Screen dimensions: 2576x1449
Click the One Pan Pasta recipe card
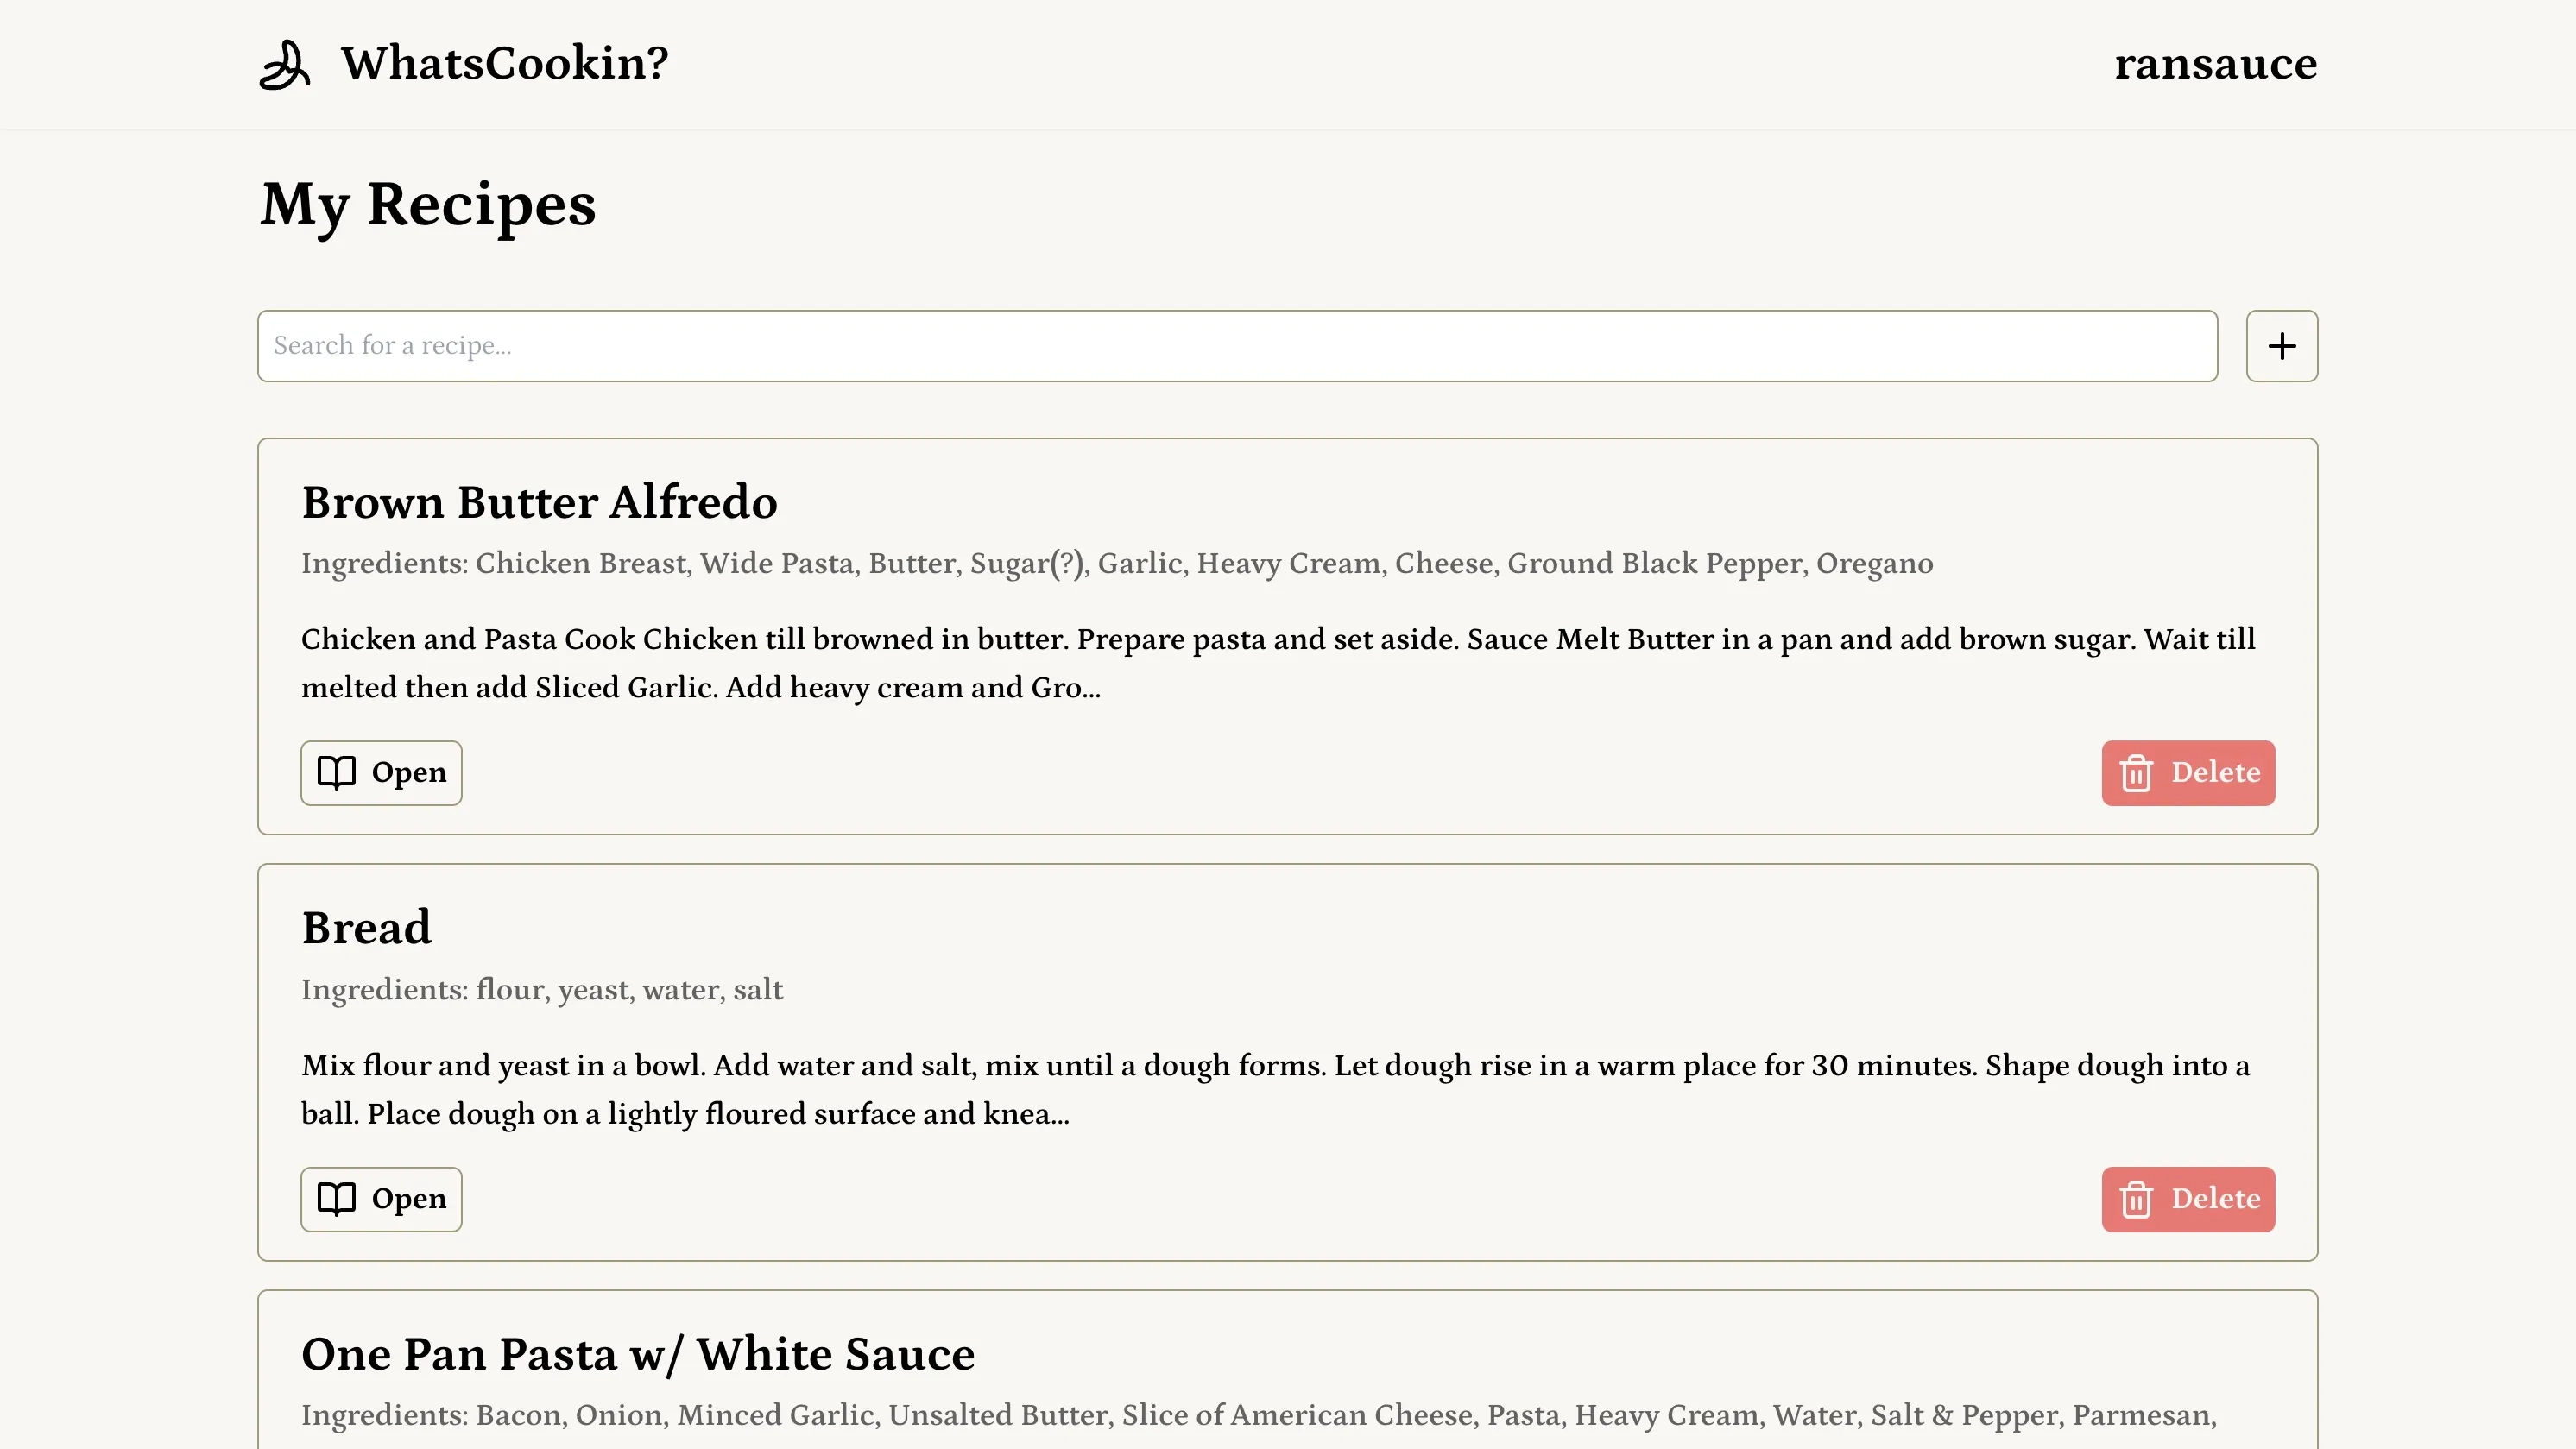click(1286, 1370)
